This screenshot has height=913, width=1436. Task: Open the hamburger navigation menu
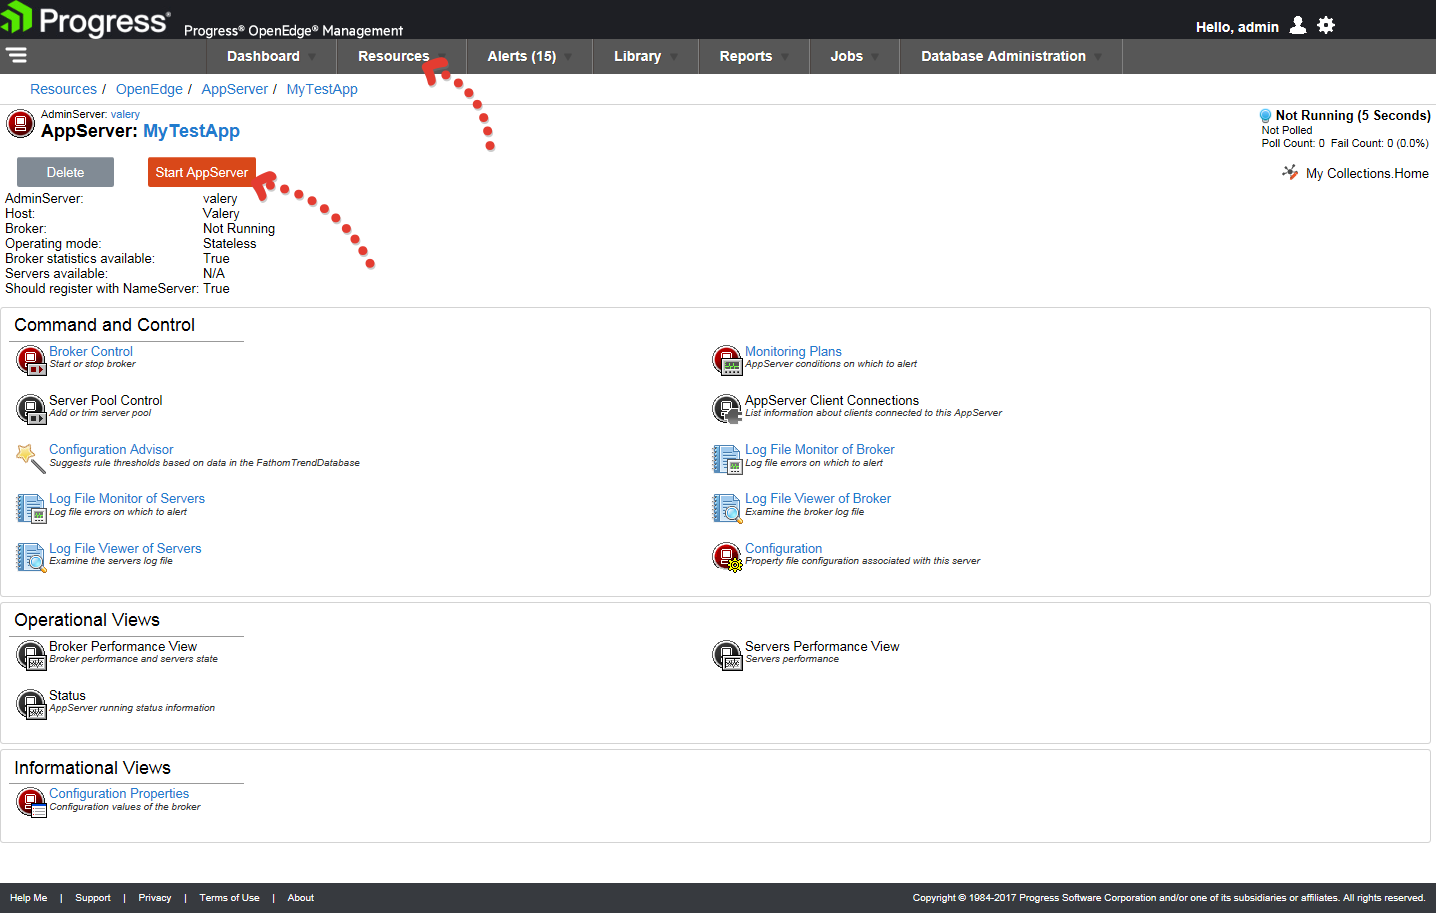[x=16, y=55]
